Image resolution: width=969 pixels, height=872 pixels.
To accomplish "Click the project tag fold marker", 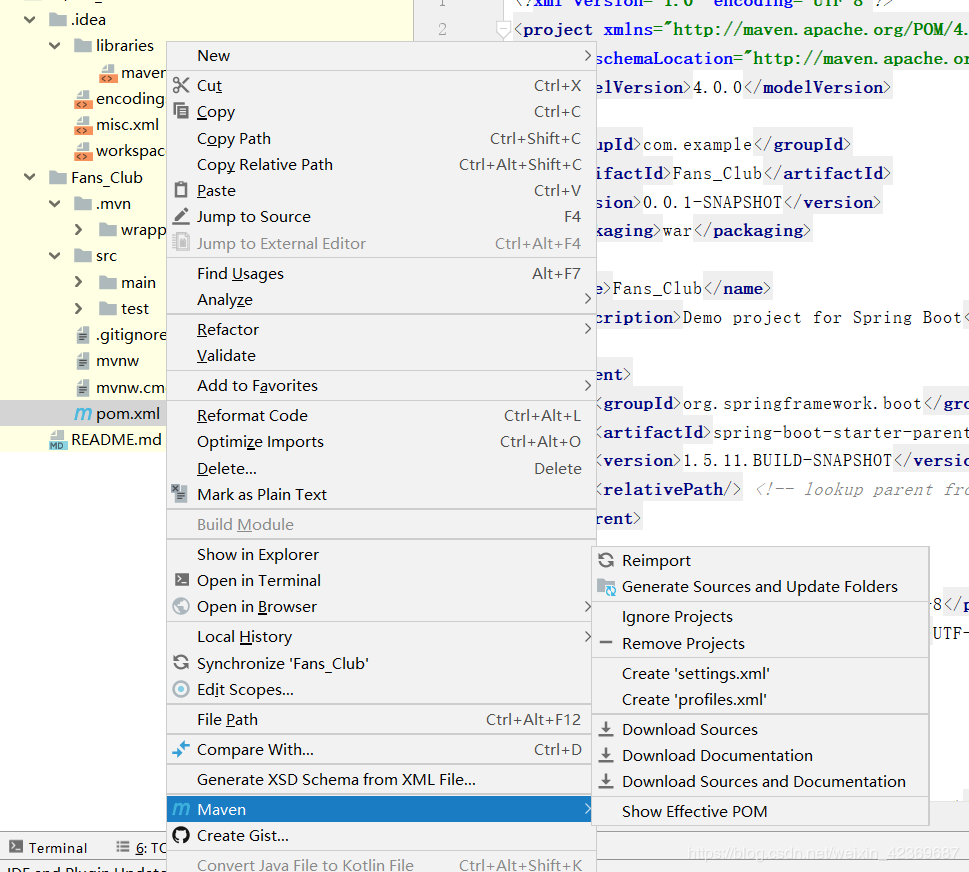I will pos(503,30).
